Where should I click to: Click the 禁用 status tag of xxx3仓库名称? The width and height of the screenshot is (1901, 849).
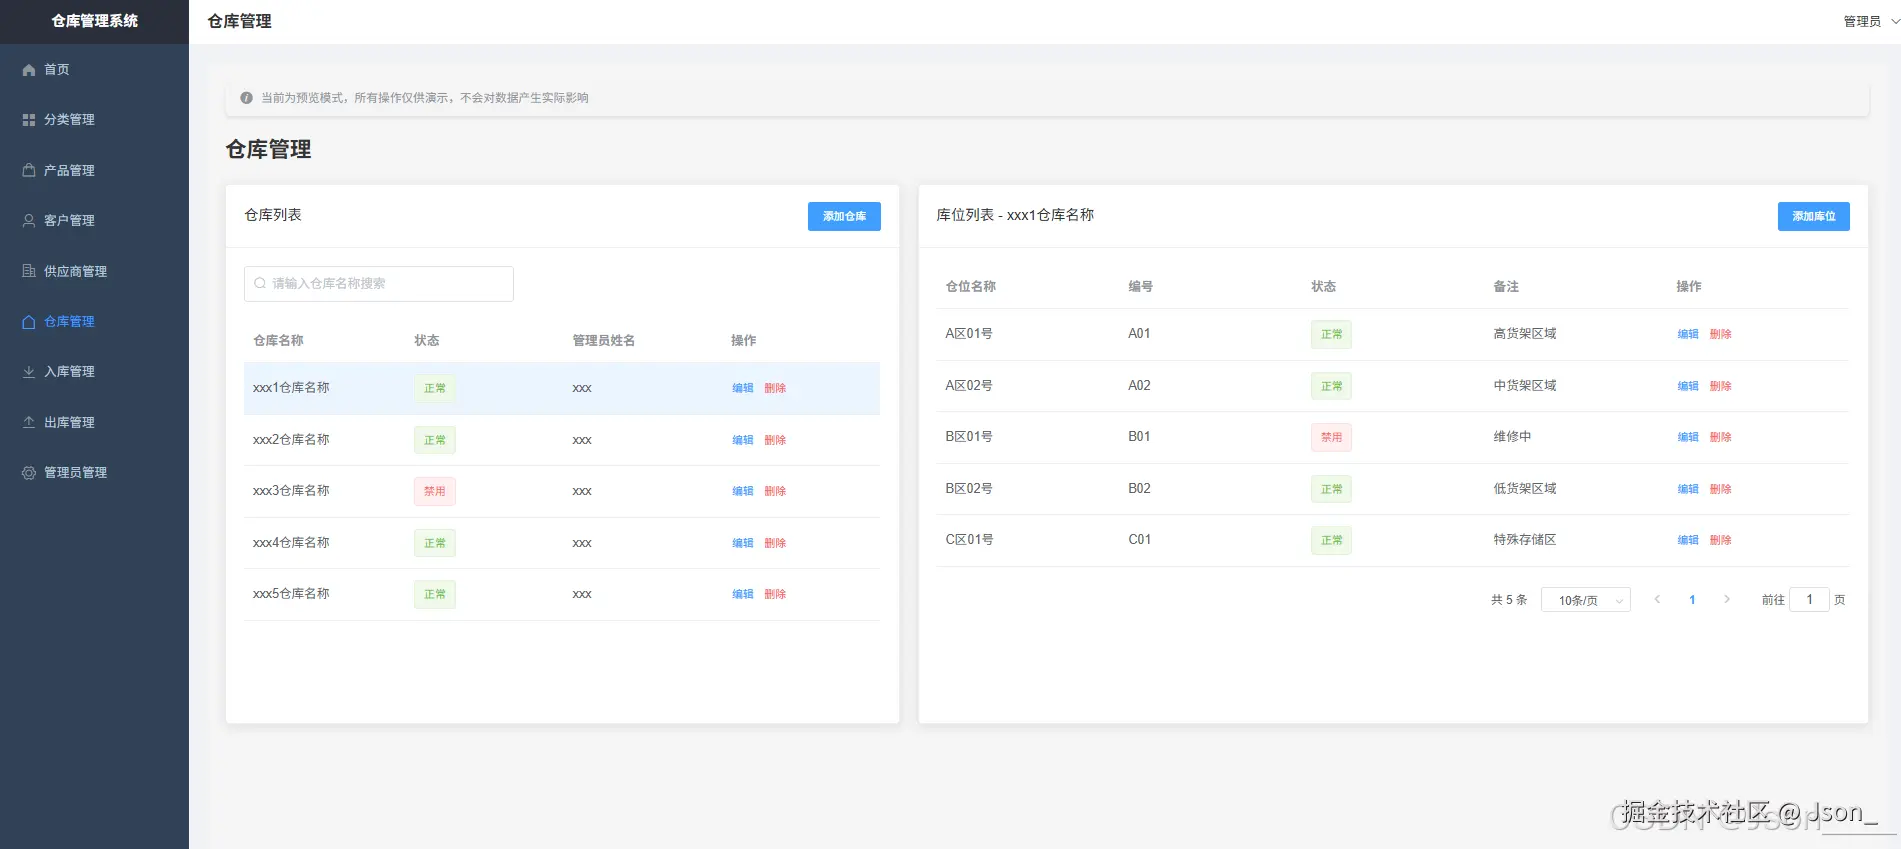click(x=435, y=491)
